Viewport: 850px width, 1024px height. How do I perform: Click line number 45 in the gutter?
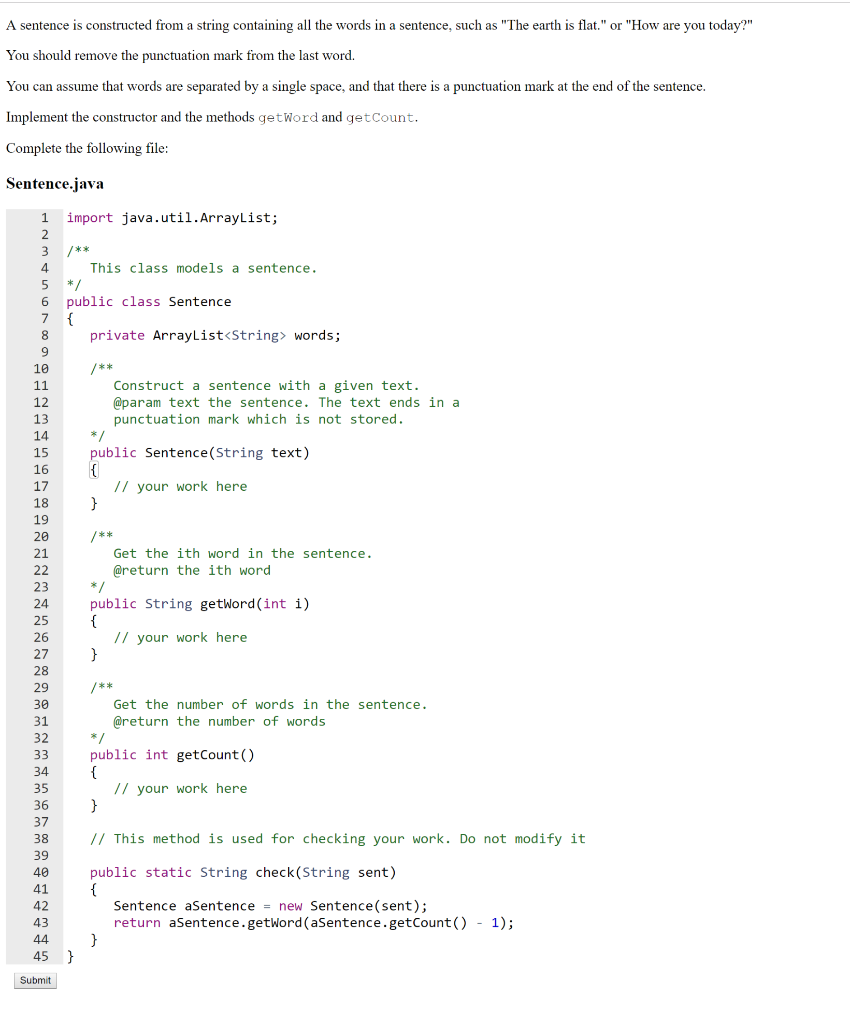tap(40, 956)
